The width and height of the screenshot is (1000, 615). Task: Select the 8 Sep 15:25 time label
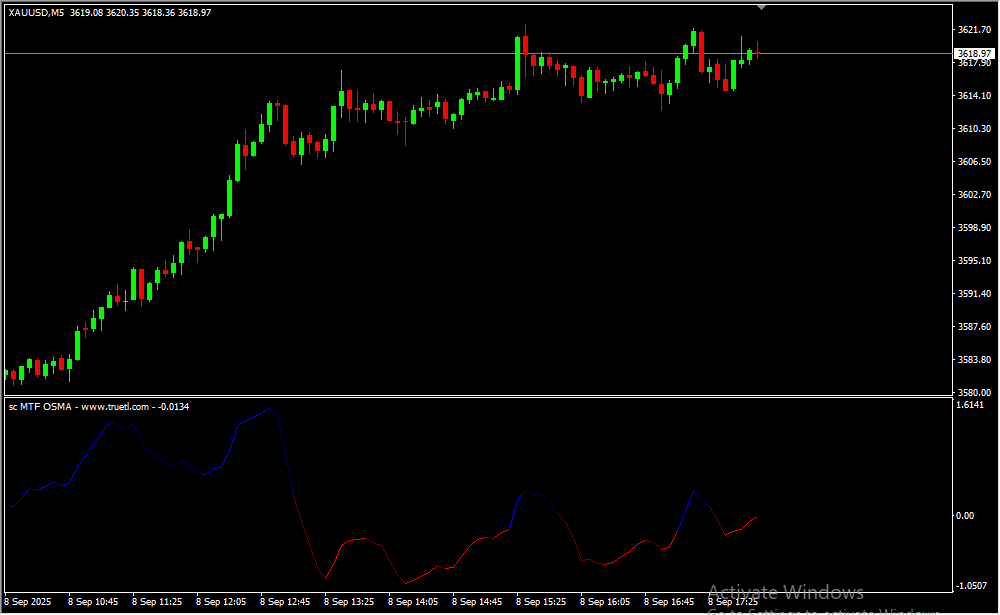click(541, 602)
